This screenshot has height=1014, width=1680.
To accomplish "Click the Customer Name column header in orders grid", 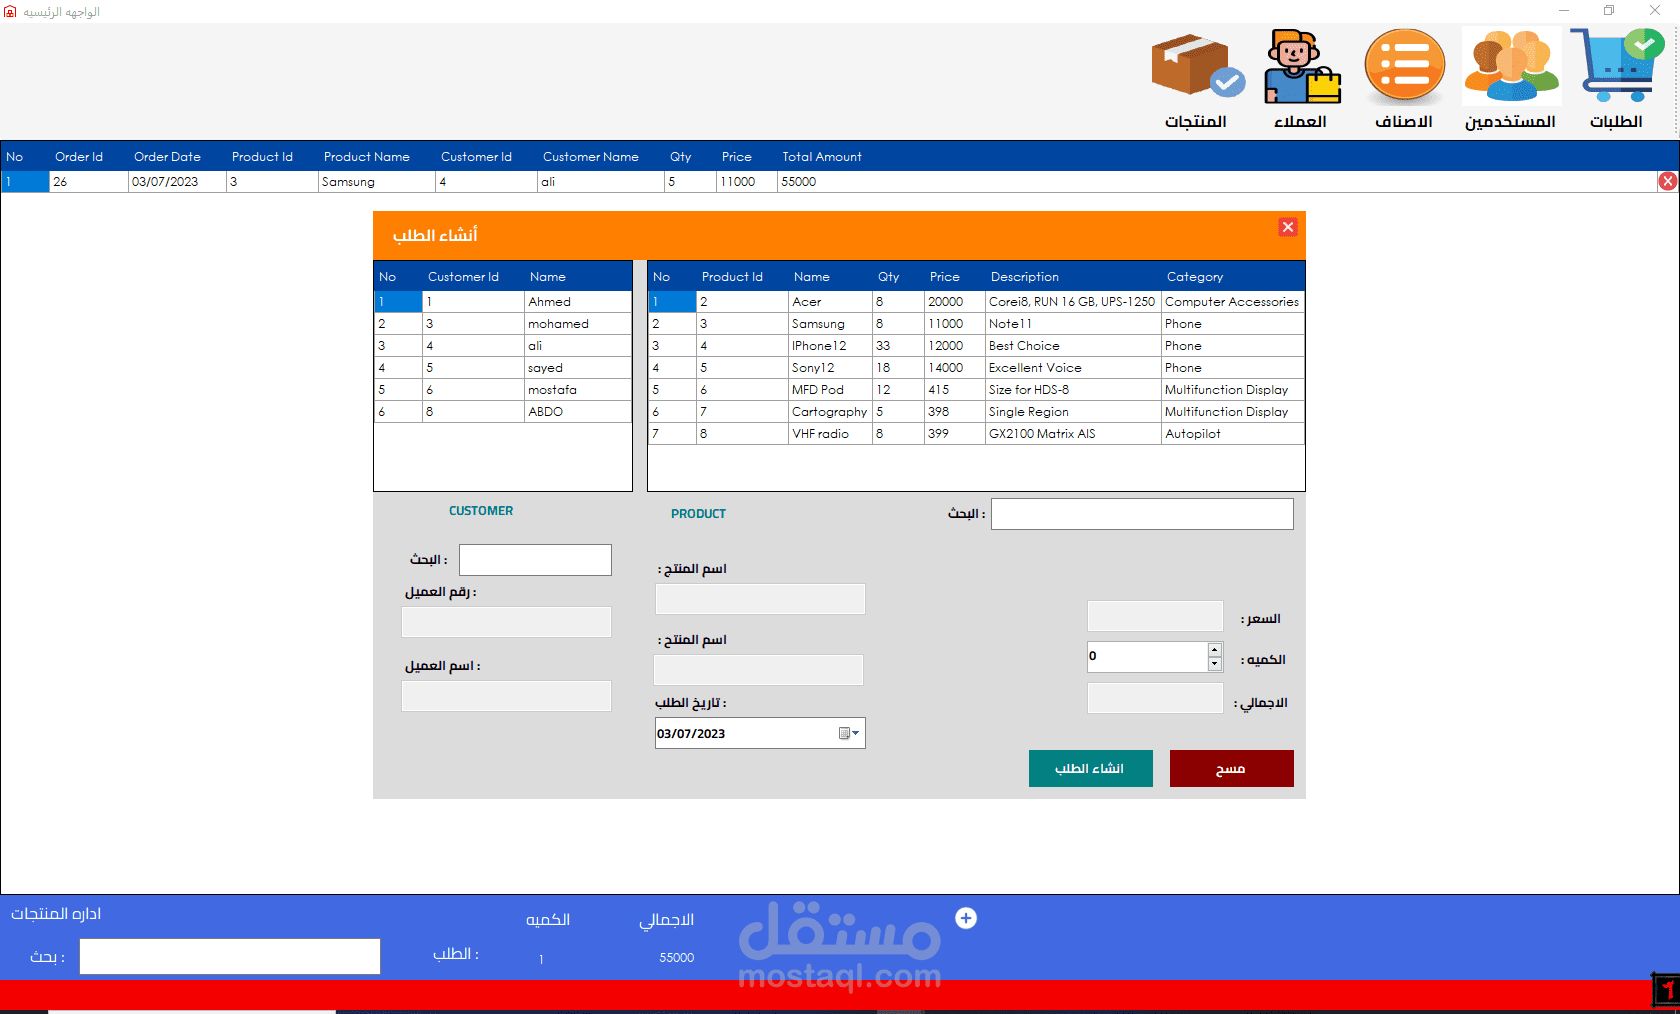I will click(591, 157).
